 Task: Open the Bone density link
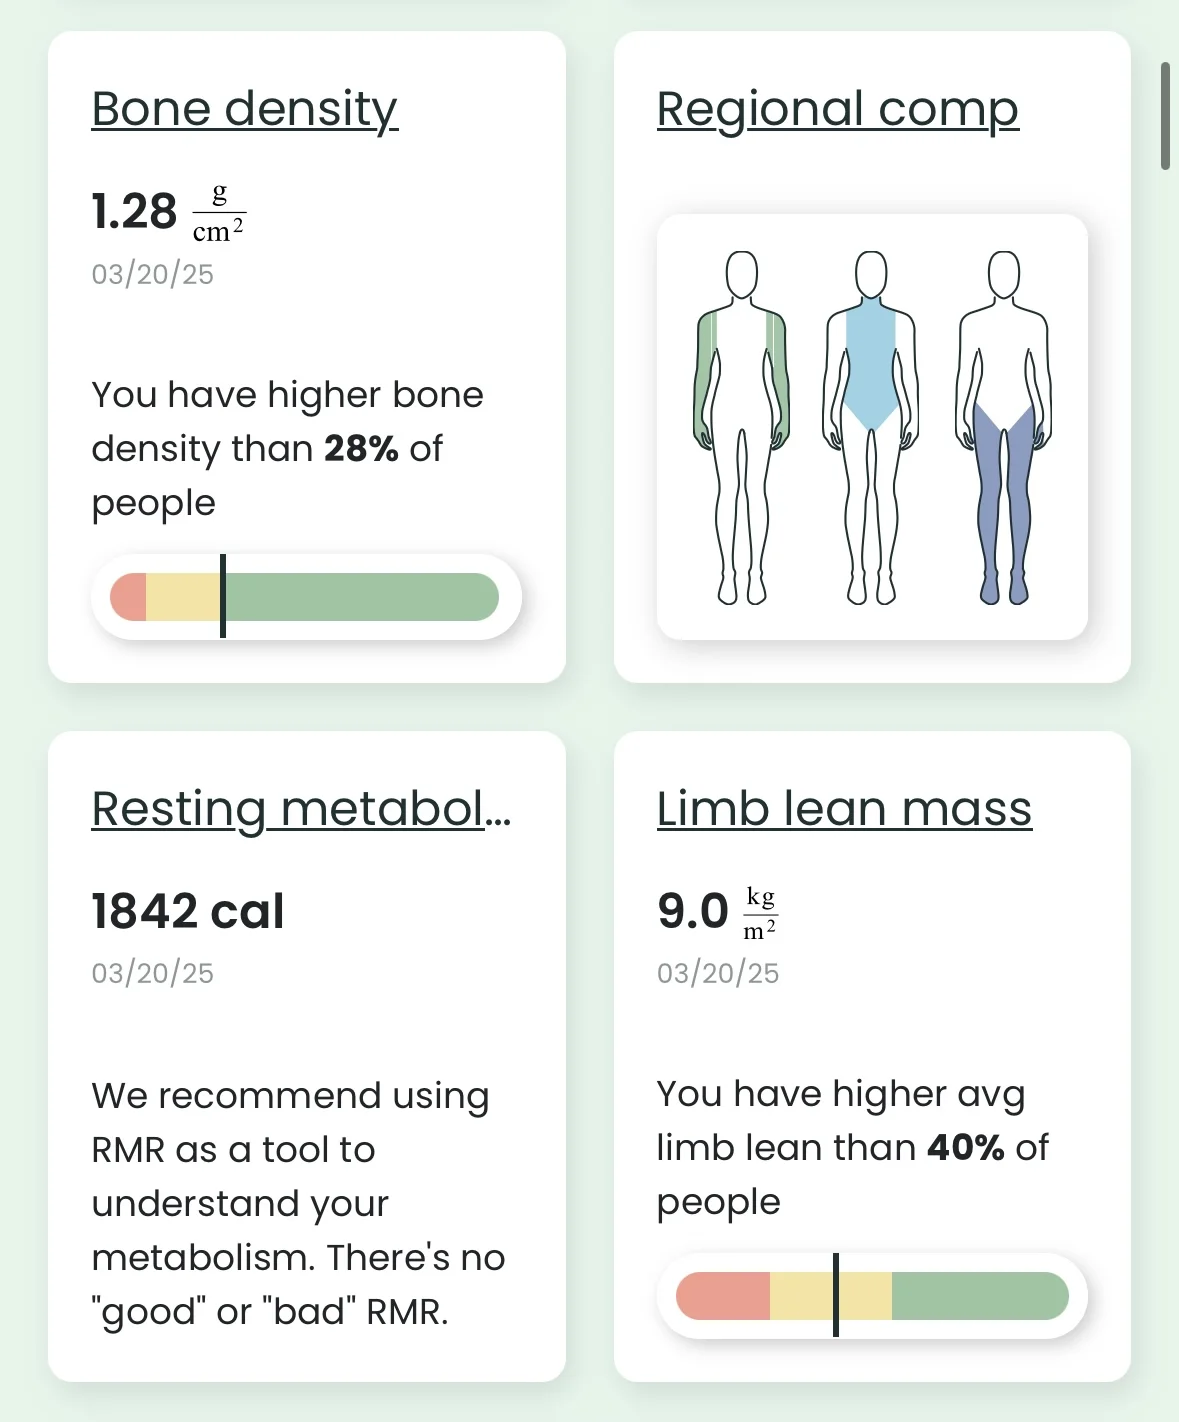pos(244,109)
